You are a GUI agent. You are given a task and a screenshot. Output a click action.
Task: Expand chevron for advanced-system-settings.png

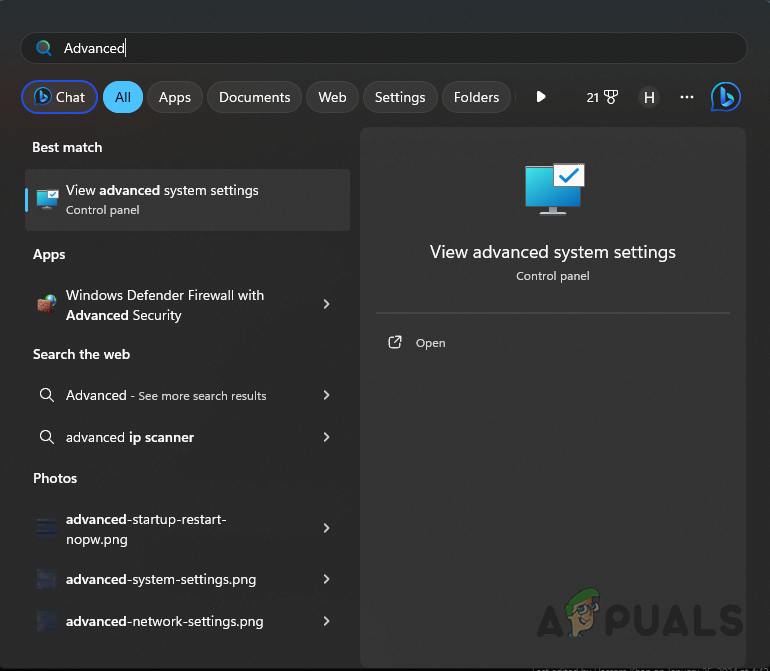point(327,579)
